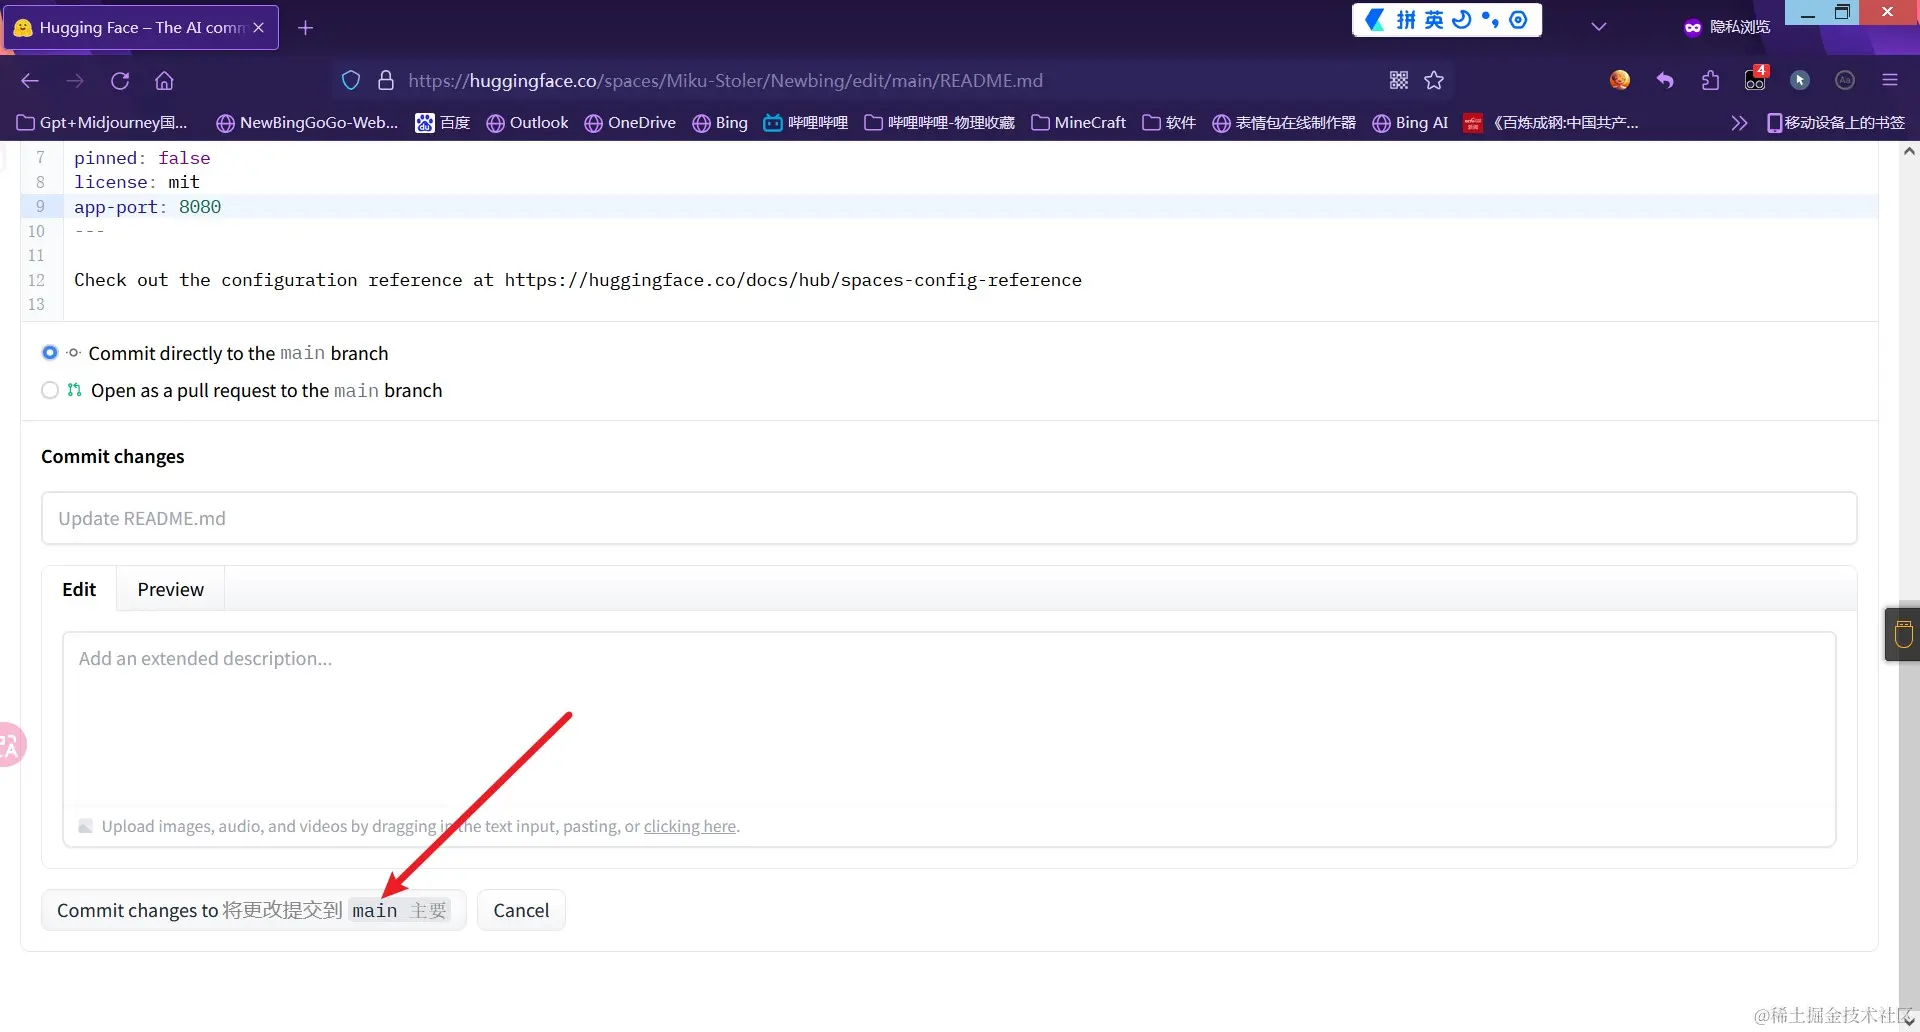Open a new tab with the plus icon
Viewport: 1920px width, 1032px height.
click(306, 28)
